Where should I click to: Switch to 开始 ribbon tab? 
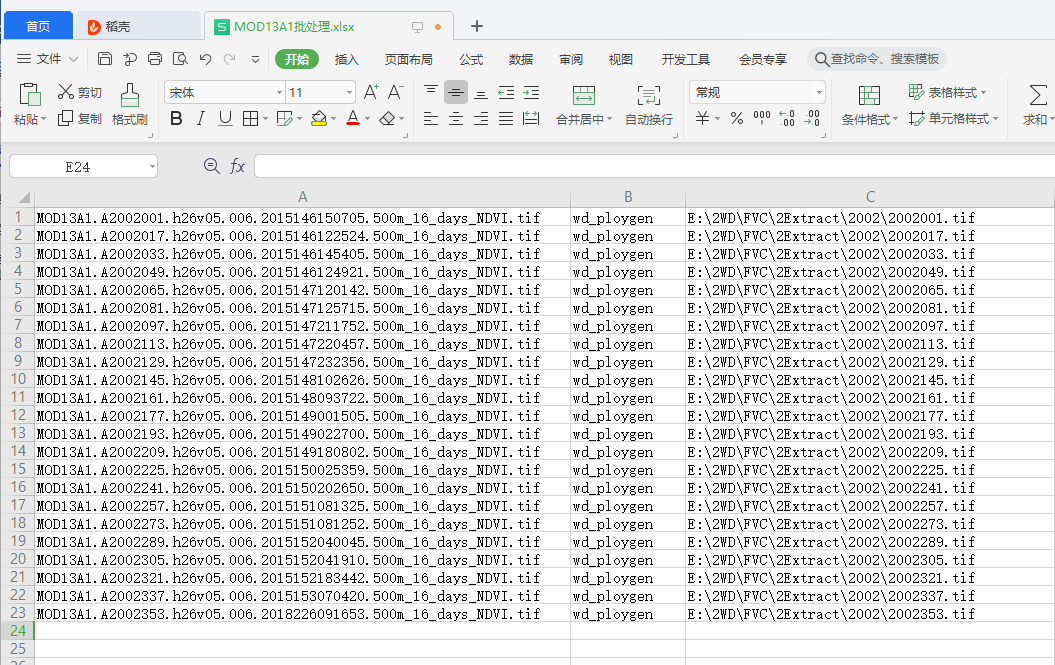coord(297,59)
